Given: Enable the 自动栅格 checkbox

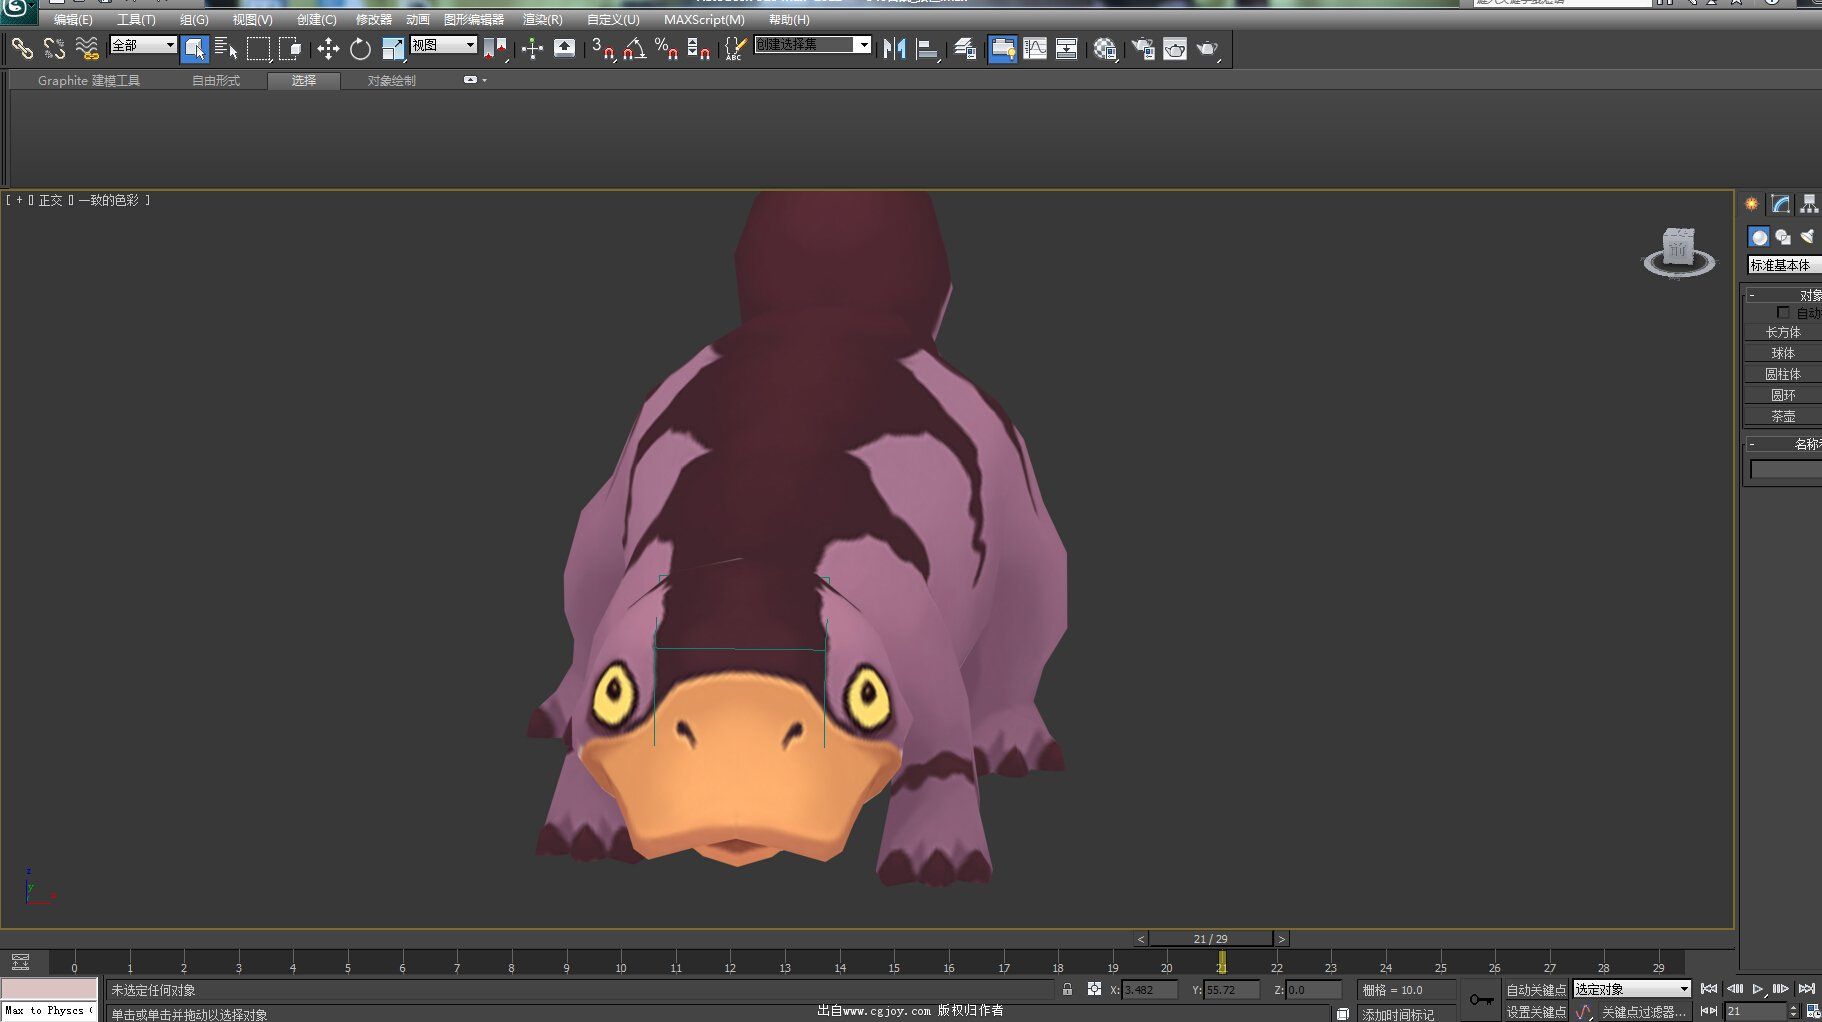Looking at the screenshot, I should [1783, 313].
